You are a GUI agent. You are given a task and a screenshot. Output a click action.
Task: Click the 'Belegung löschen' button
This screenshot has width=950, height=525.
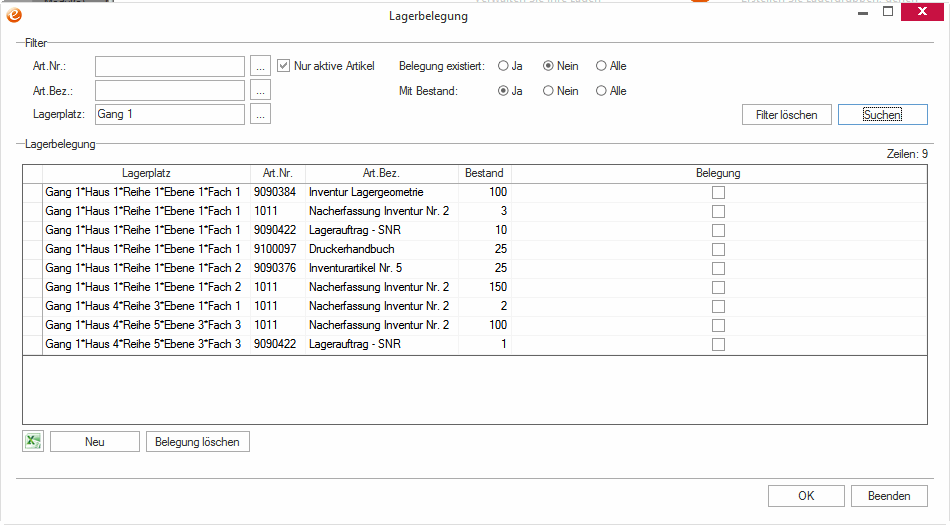tap(198, 441)
